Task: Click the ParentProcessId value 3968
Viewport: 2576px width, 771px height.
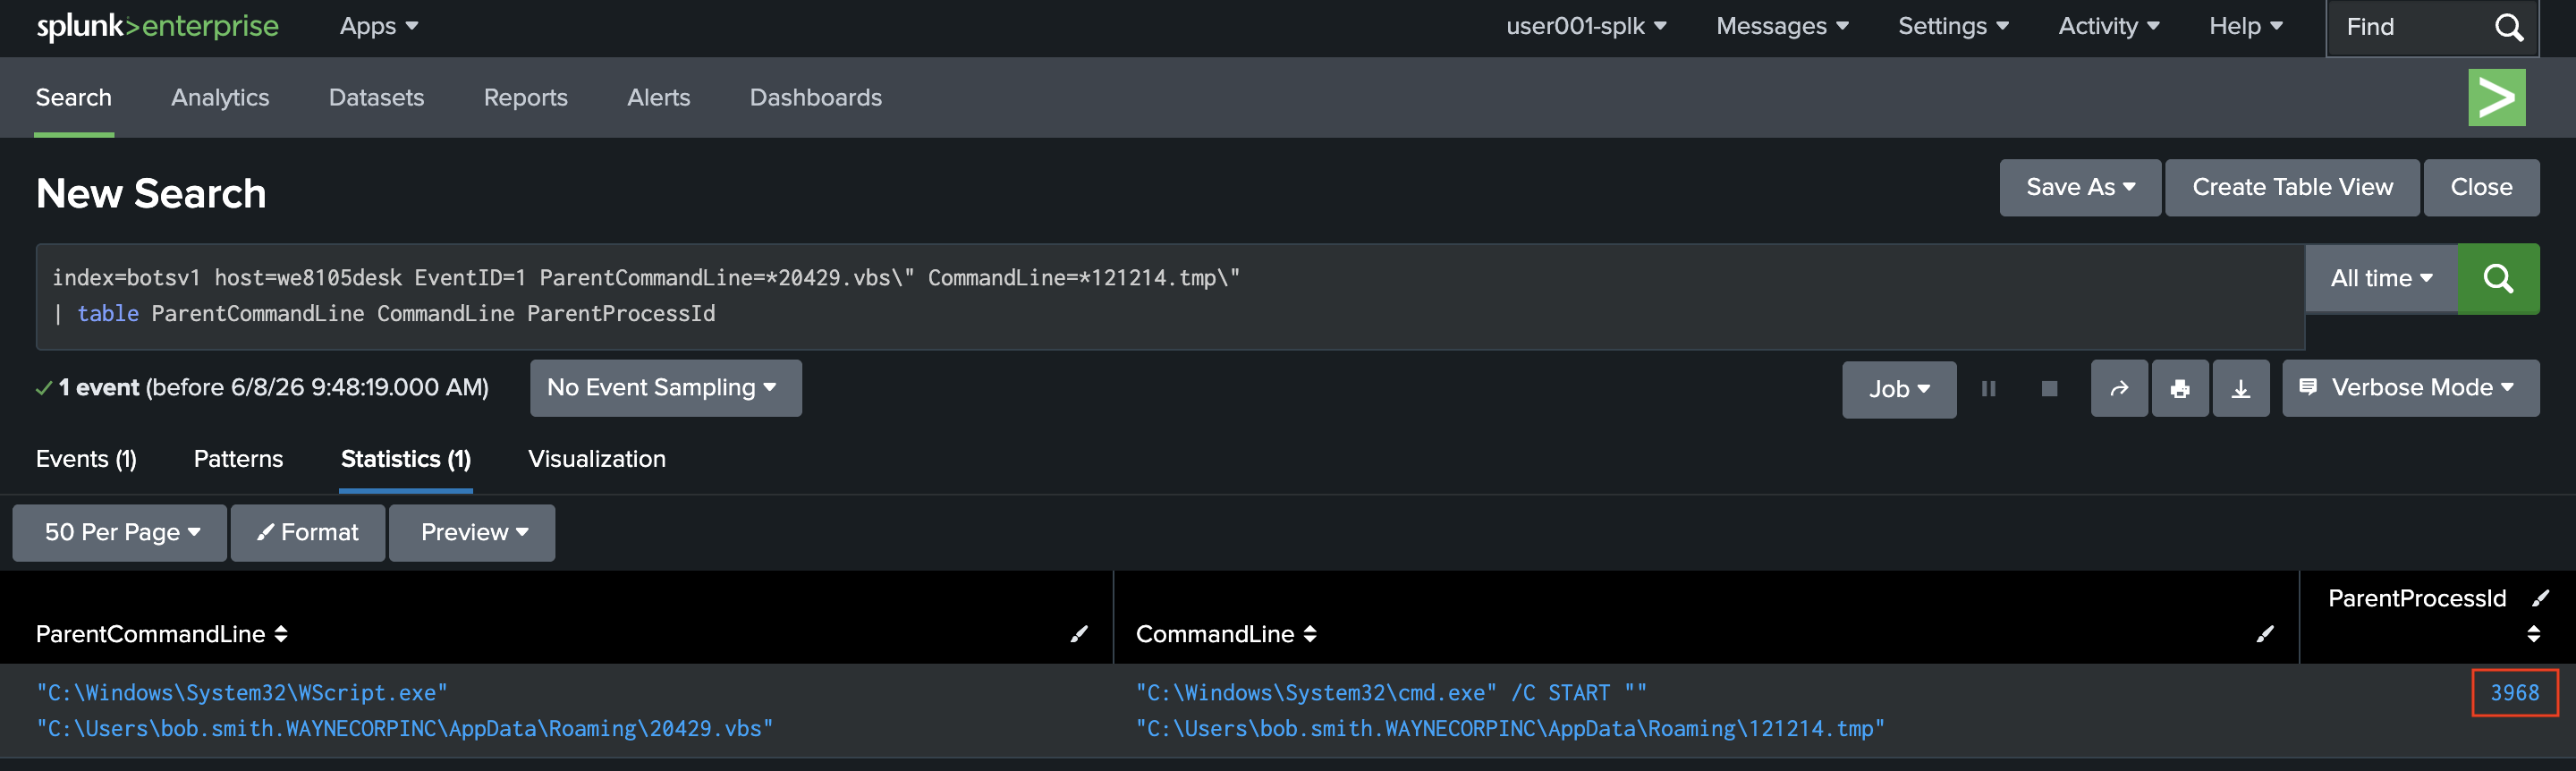Action: click(2514, 693)
